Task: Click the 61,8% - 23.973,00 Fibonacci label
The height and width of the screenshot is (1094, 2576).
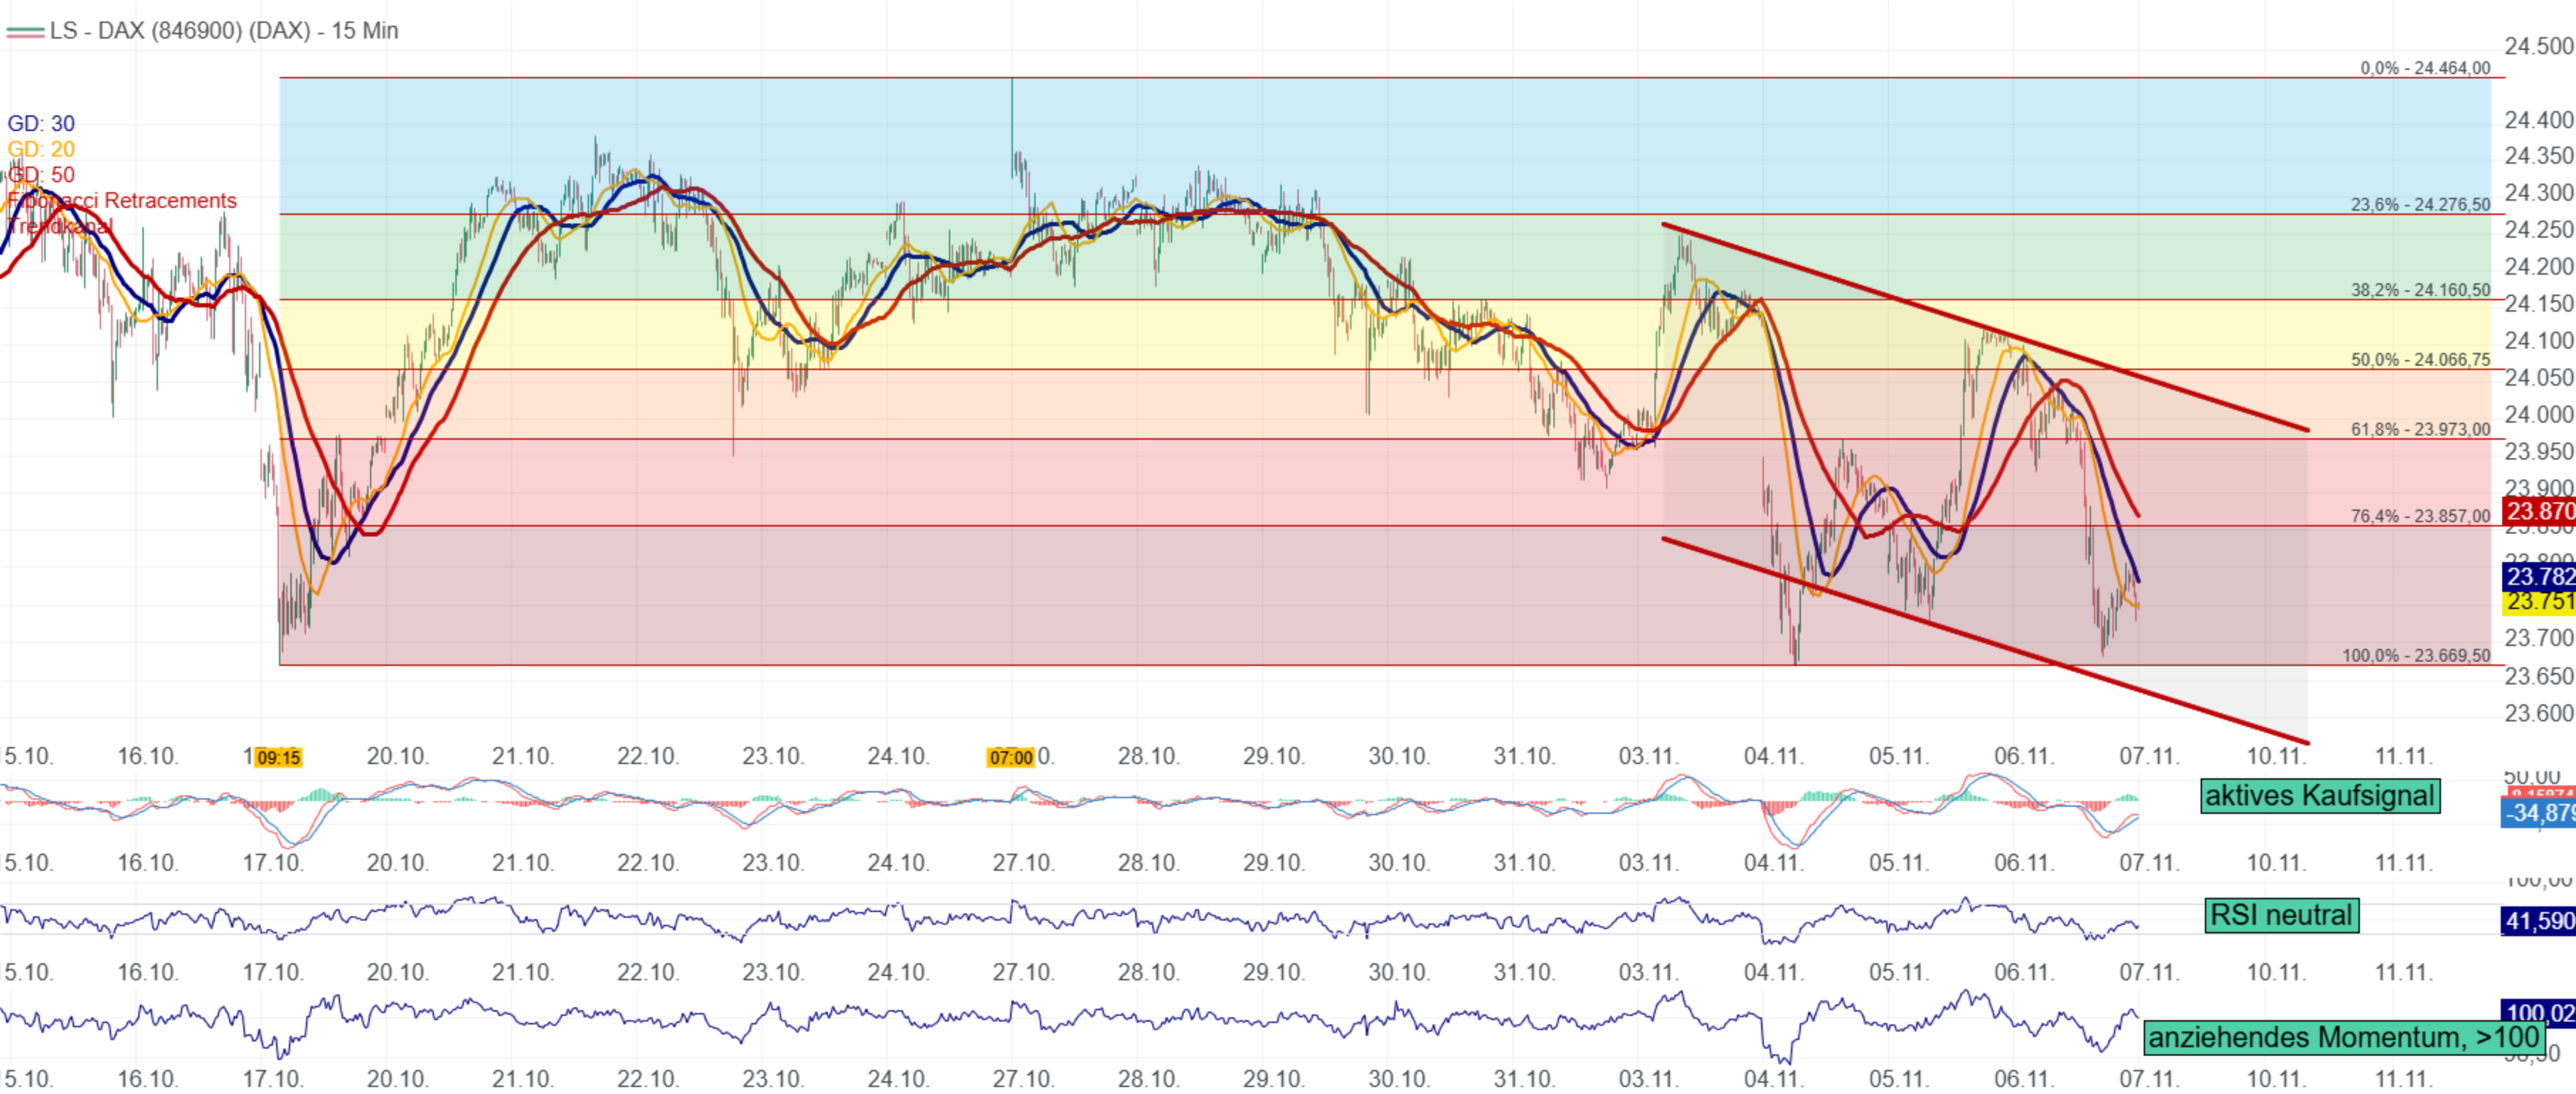Action: tap(2420, 429)
